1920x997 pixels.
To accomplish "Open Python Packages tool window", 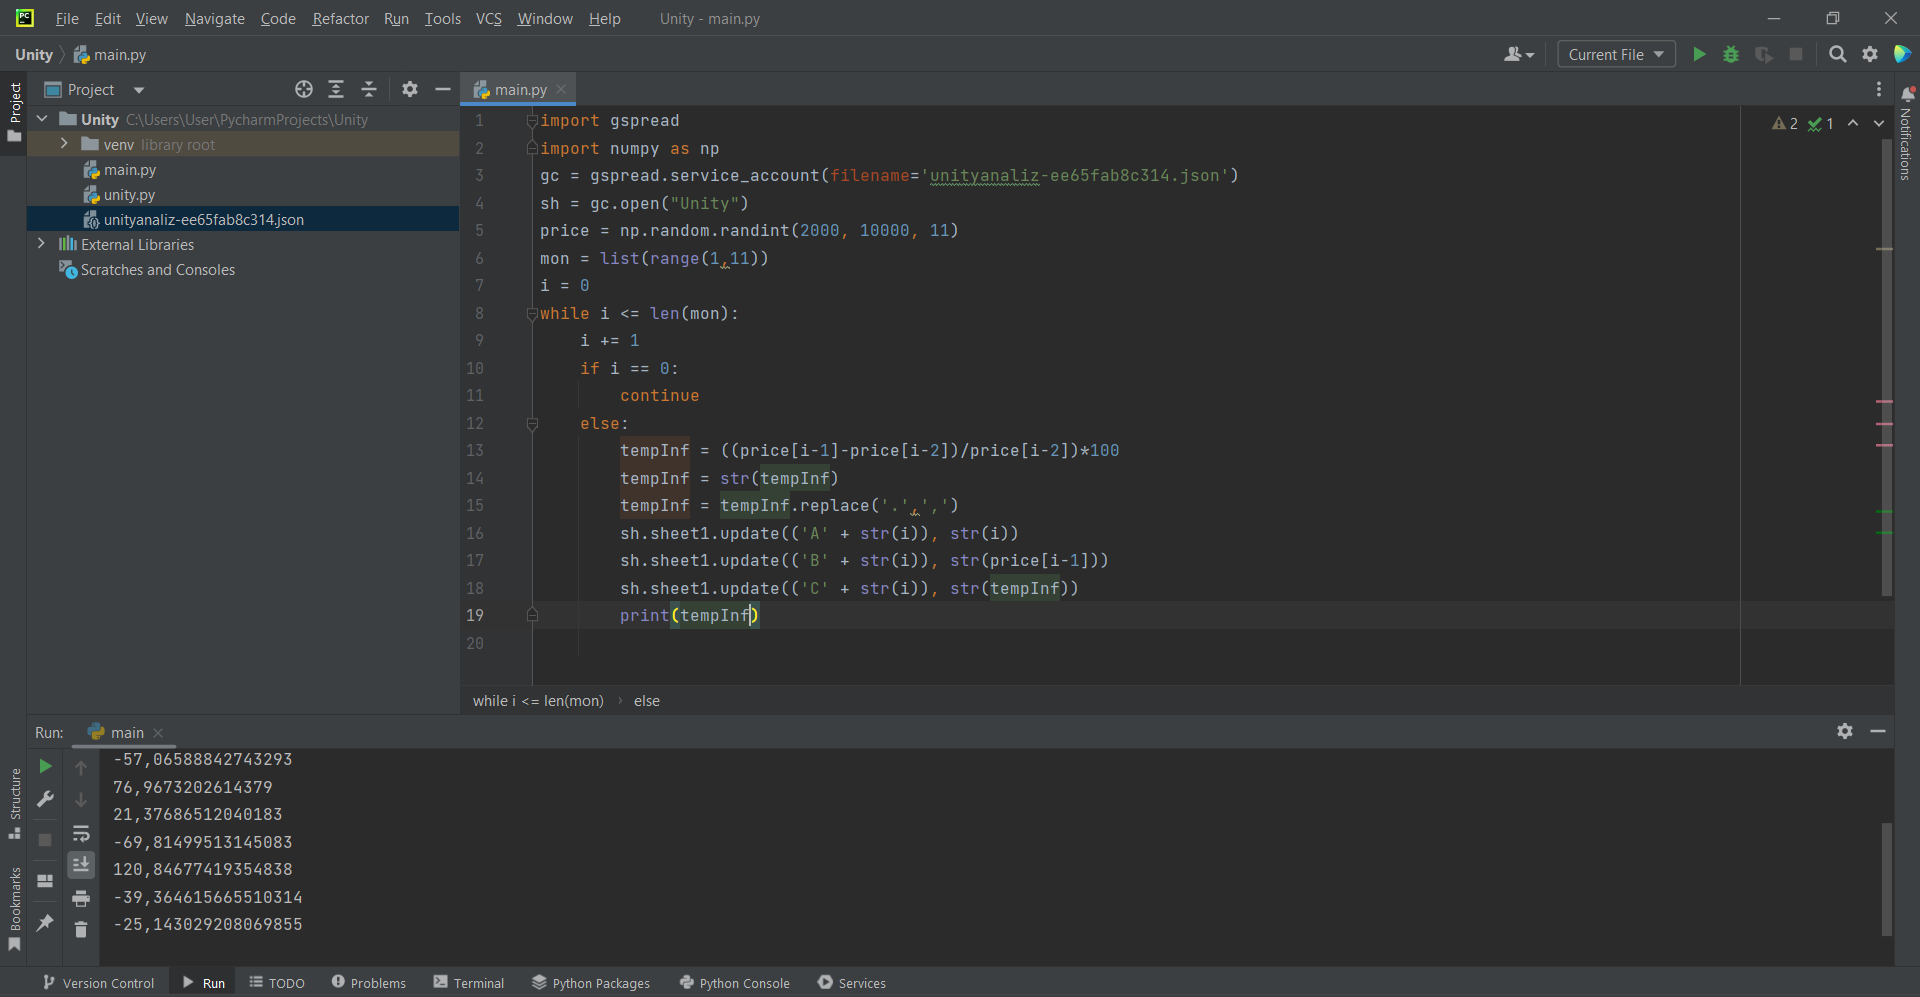I will click(x=591, y=983).
